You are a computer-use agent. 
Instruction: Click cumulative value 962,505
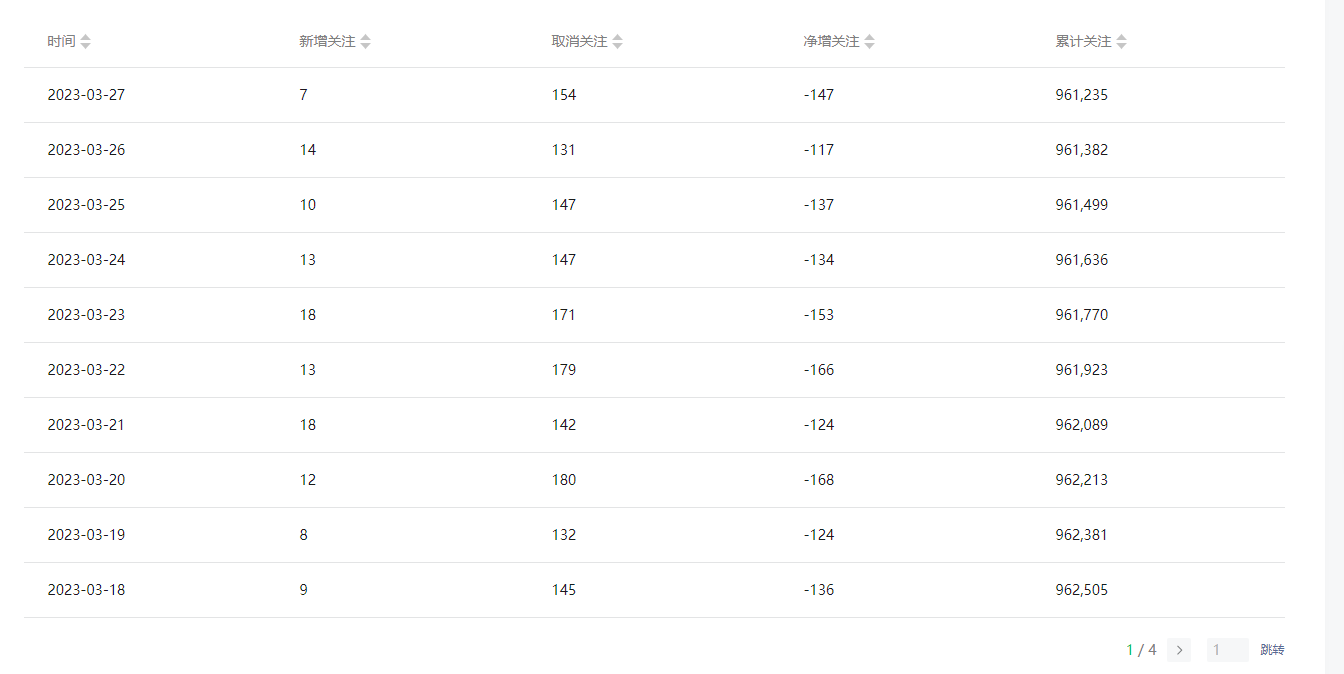pyautogui.click(x=1081, y=590)
